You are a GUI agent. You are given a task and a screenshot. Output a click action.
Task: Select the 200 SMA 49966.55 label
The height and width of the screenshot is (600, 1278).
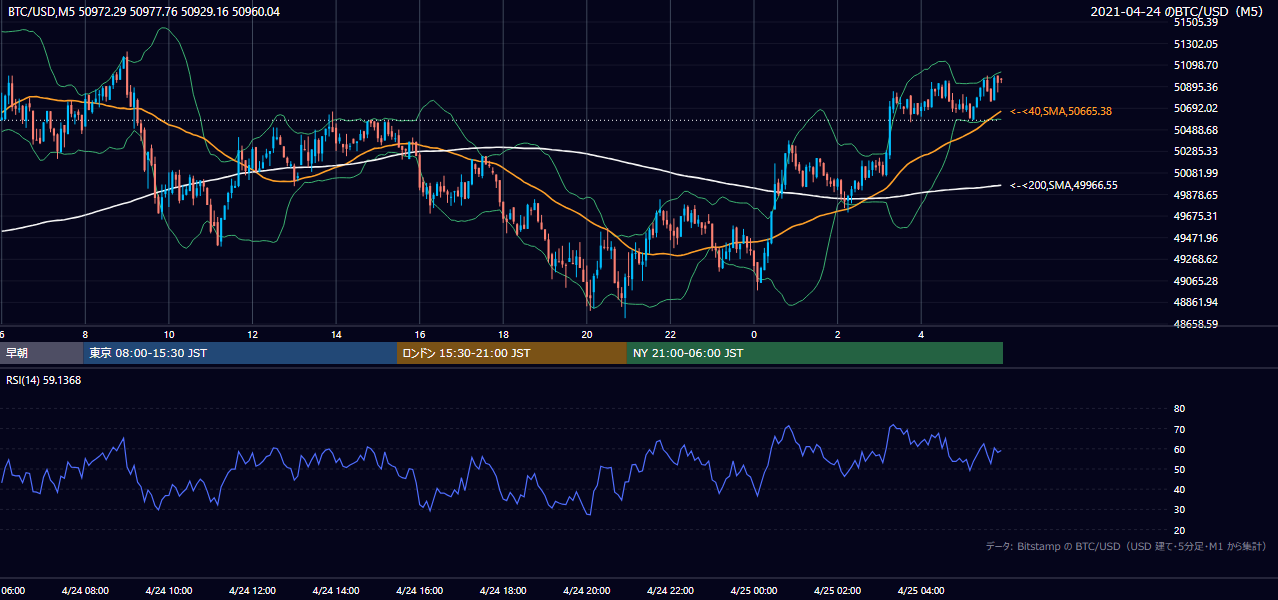(x=1064, y=185)
